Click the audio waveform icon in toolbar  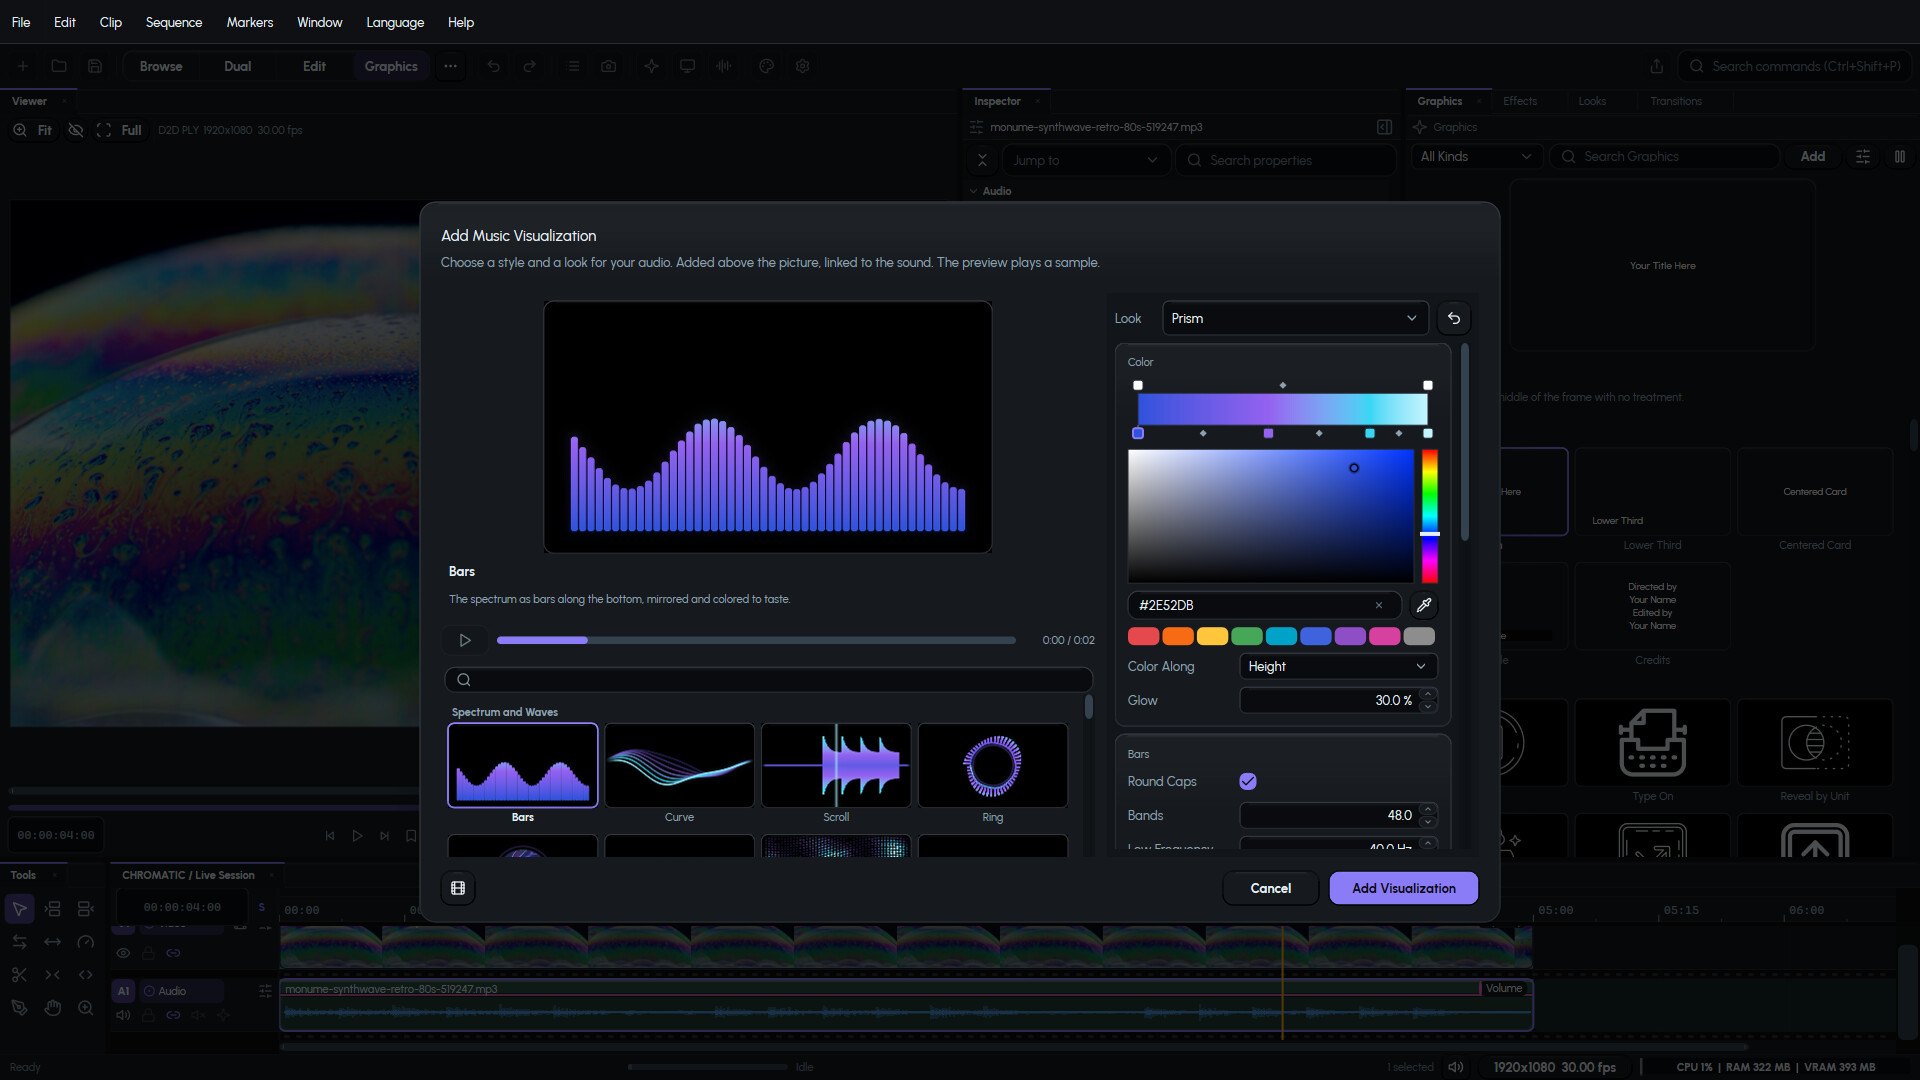click(x=724, y=66)
